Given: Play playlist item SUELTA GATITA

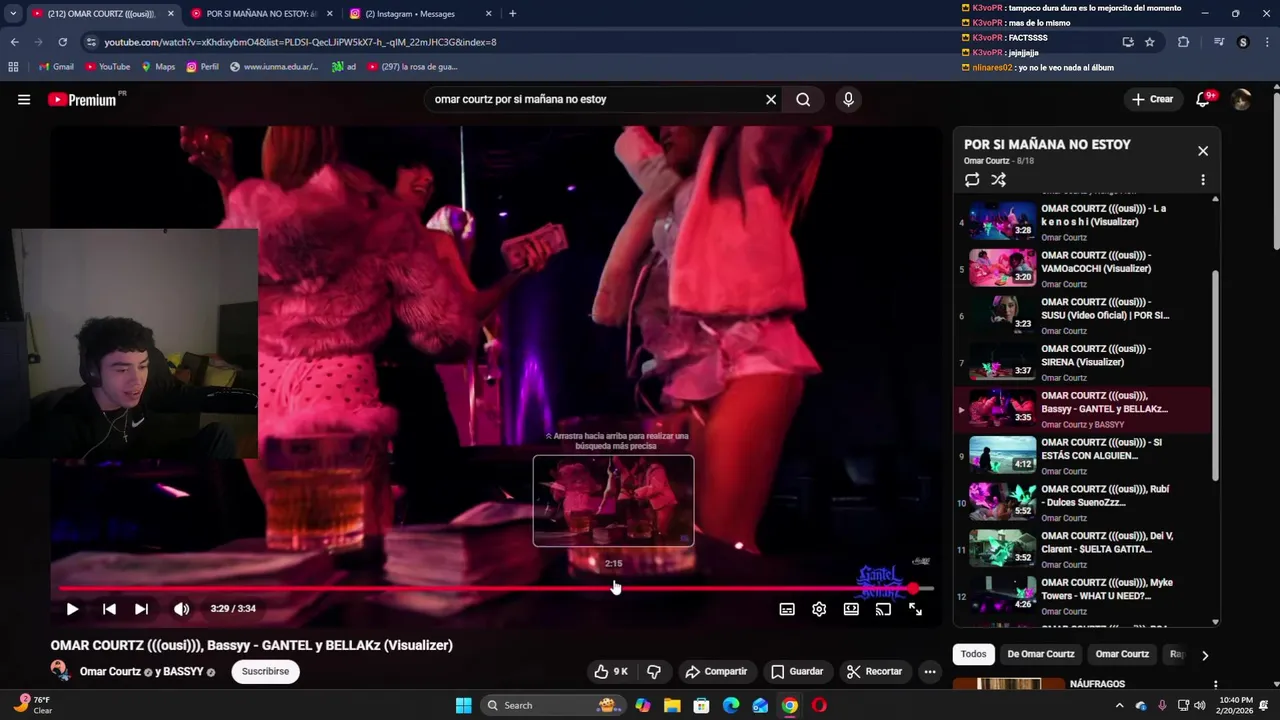Looking at the screenshot, I should pyautogui.click(x=1083, y=550).
